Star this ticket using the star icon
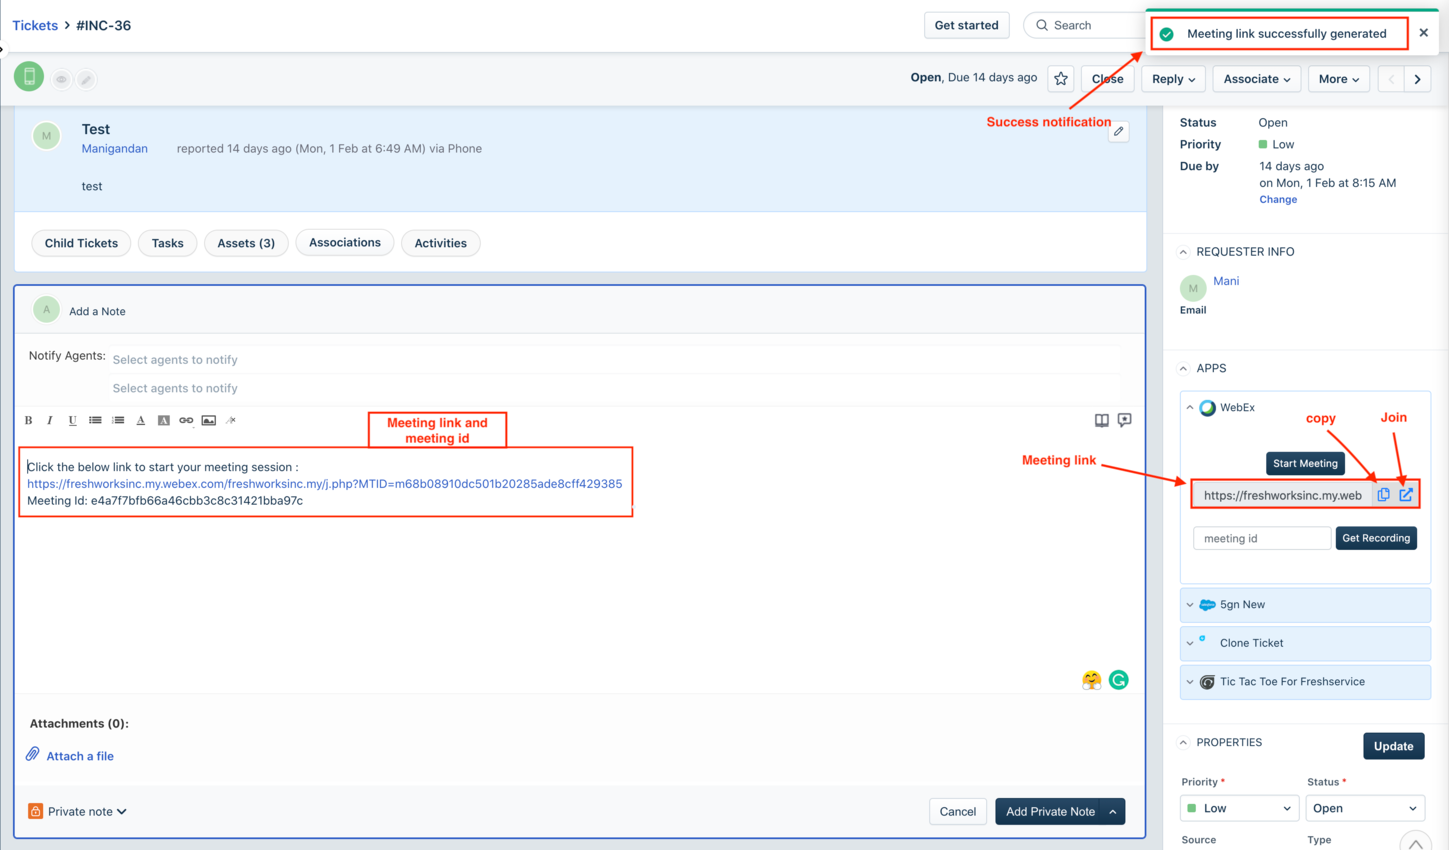Viewport: 1449px width, 850px height. [1061, 79]
